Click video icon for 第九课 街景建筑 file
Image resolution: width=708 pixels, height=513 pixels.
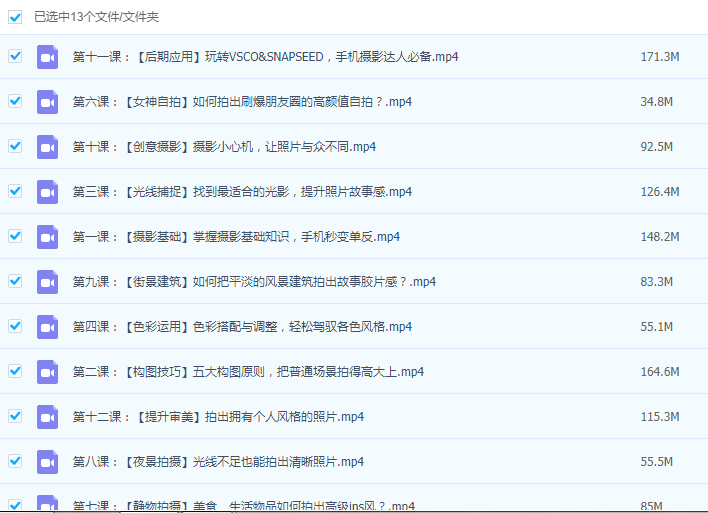pyautogui.click(x=47, y=282)
